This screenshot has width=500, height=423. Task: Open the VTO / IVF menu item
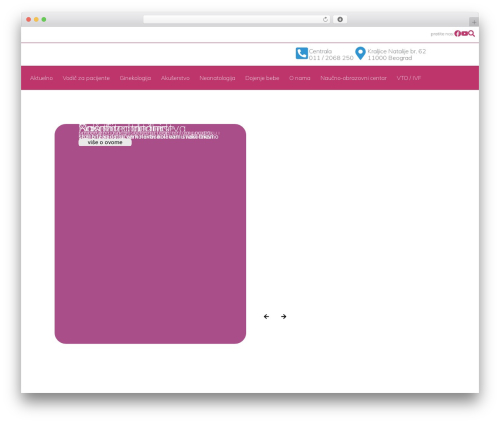pos(408,78)
